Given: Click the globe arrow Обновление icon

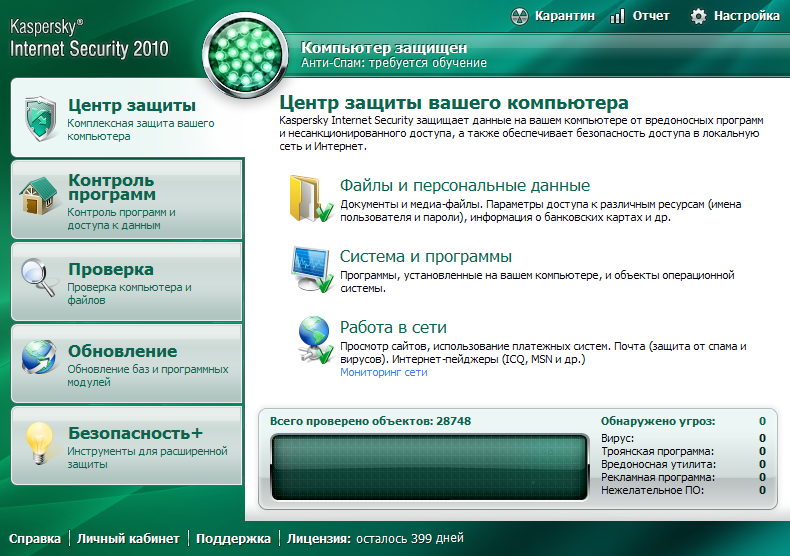Looking at the screenshot, I should coord(39,357).
